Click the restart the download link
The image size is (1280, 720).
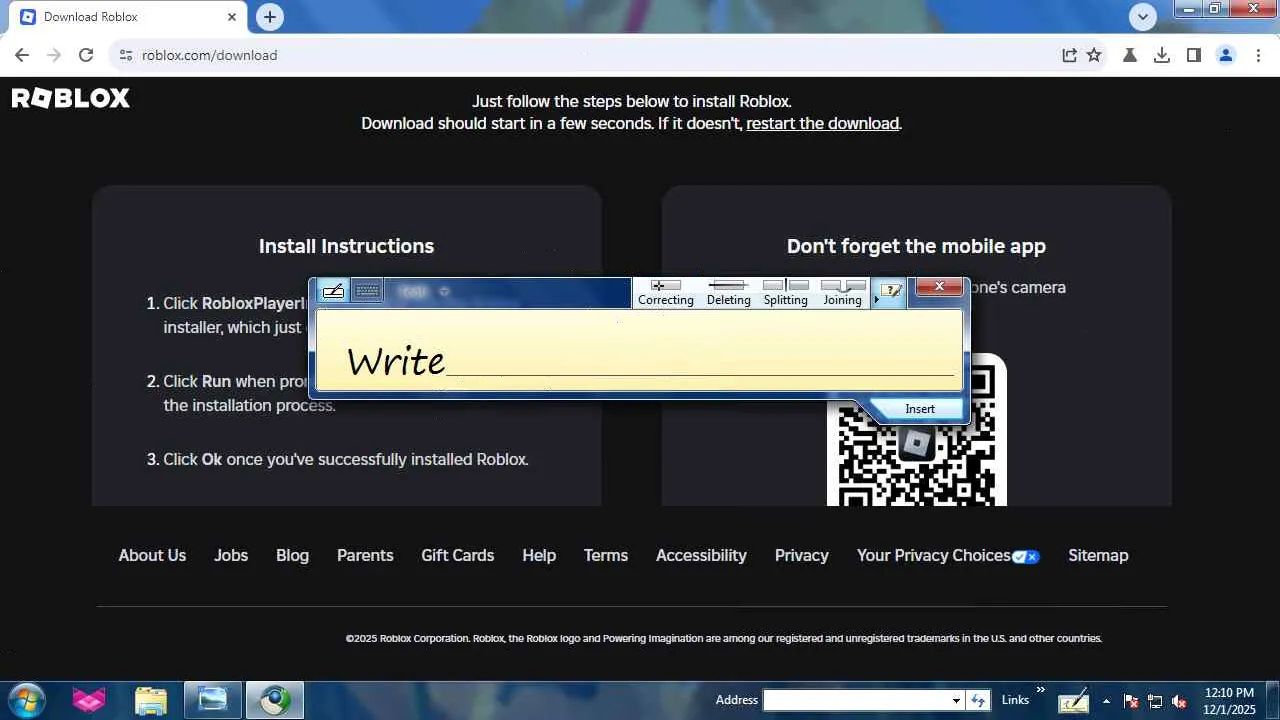point(822,124)
